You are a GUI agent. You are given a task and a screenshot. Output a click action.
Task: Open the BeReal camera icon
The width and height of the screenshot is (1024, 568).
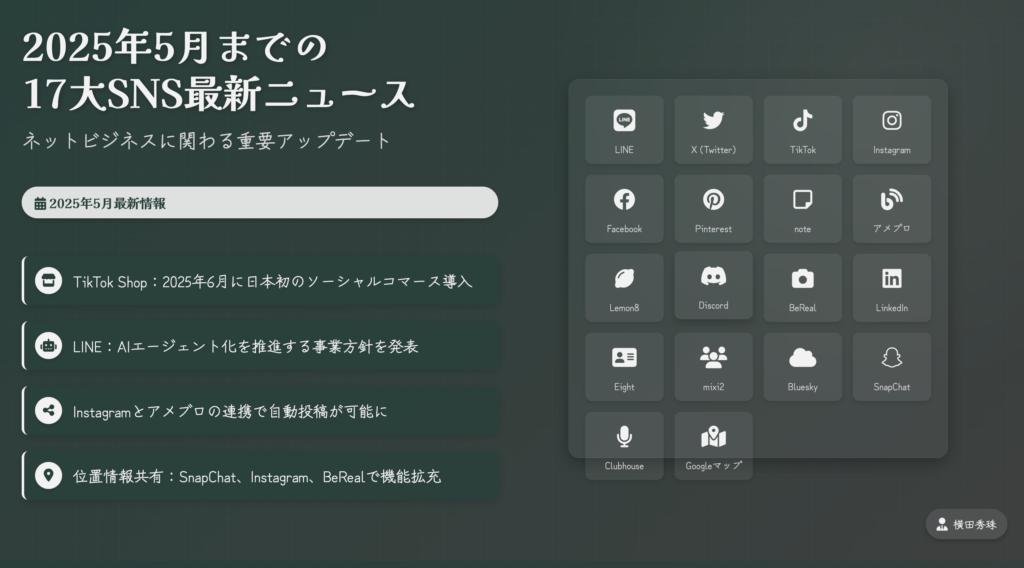[803, 279]
